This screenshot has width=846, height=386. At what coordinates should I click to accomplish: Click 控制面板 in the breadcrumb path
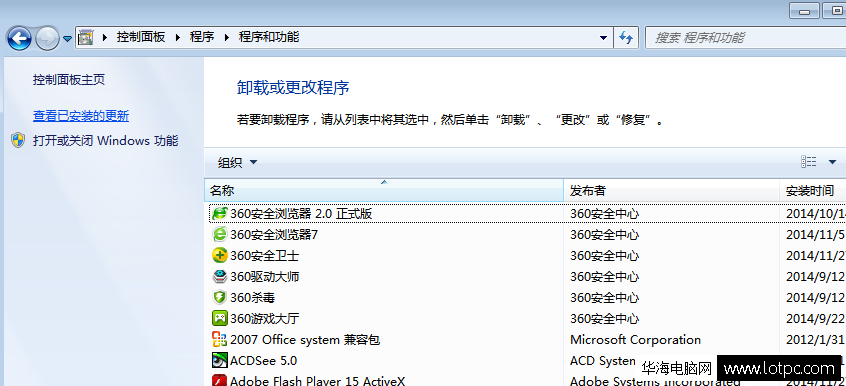coord(141,37)
